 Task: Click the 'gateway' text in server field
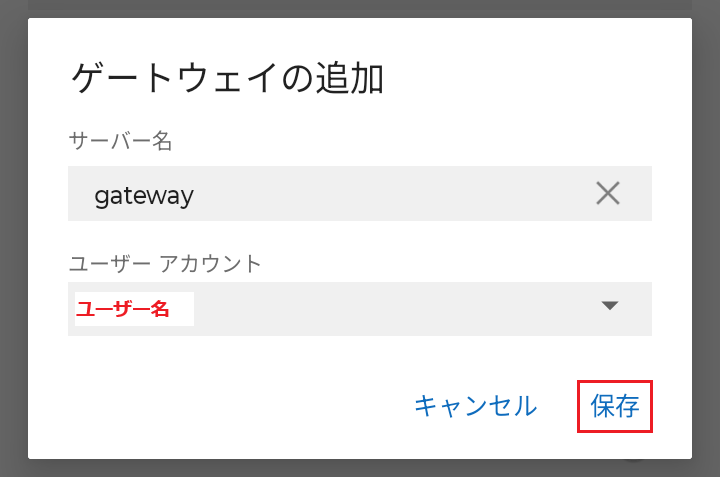144,194
